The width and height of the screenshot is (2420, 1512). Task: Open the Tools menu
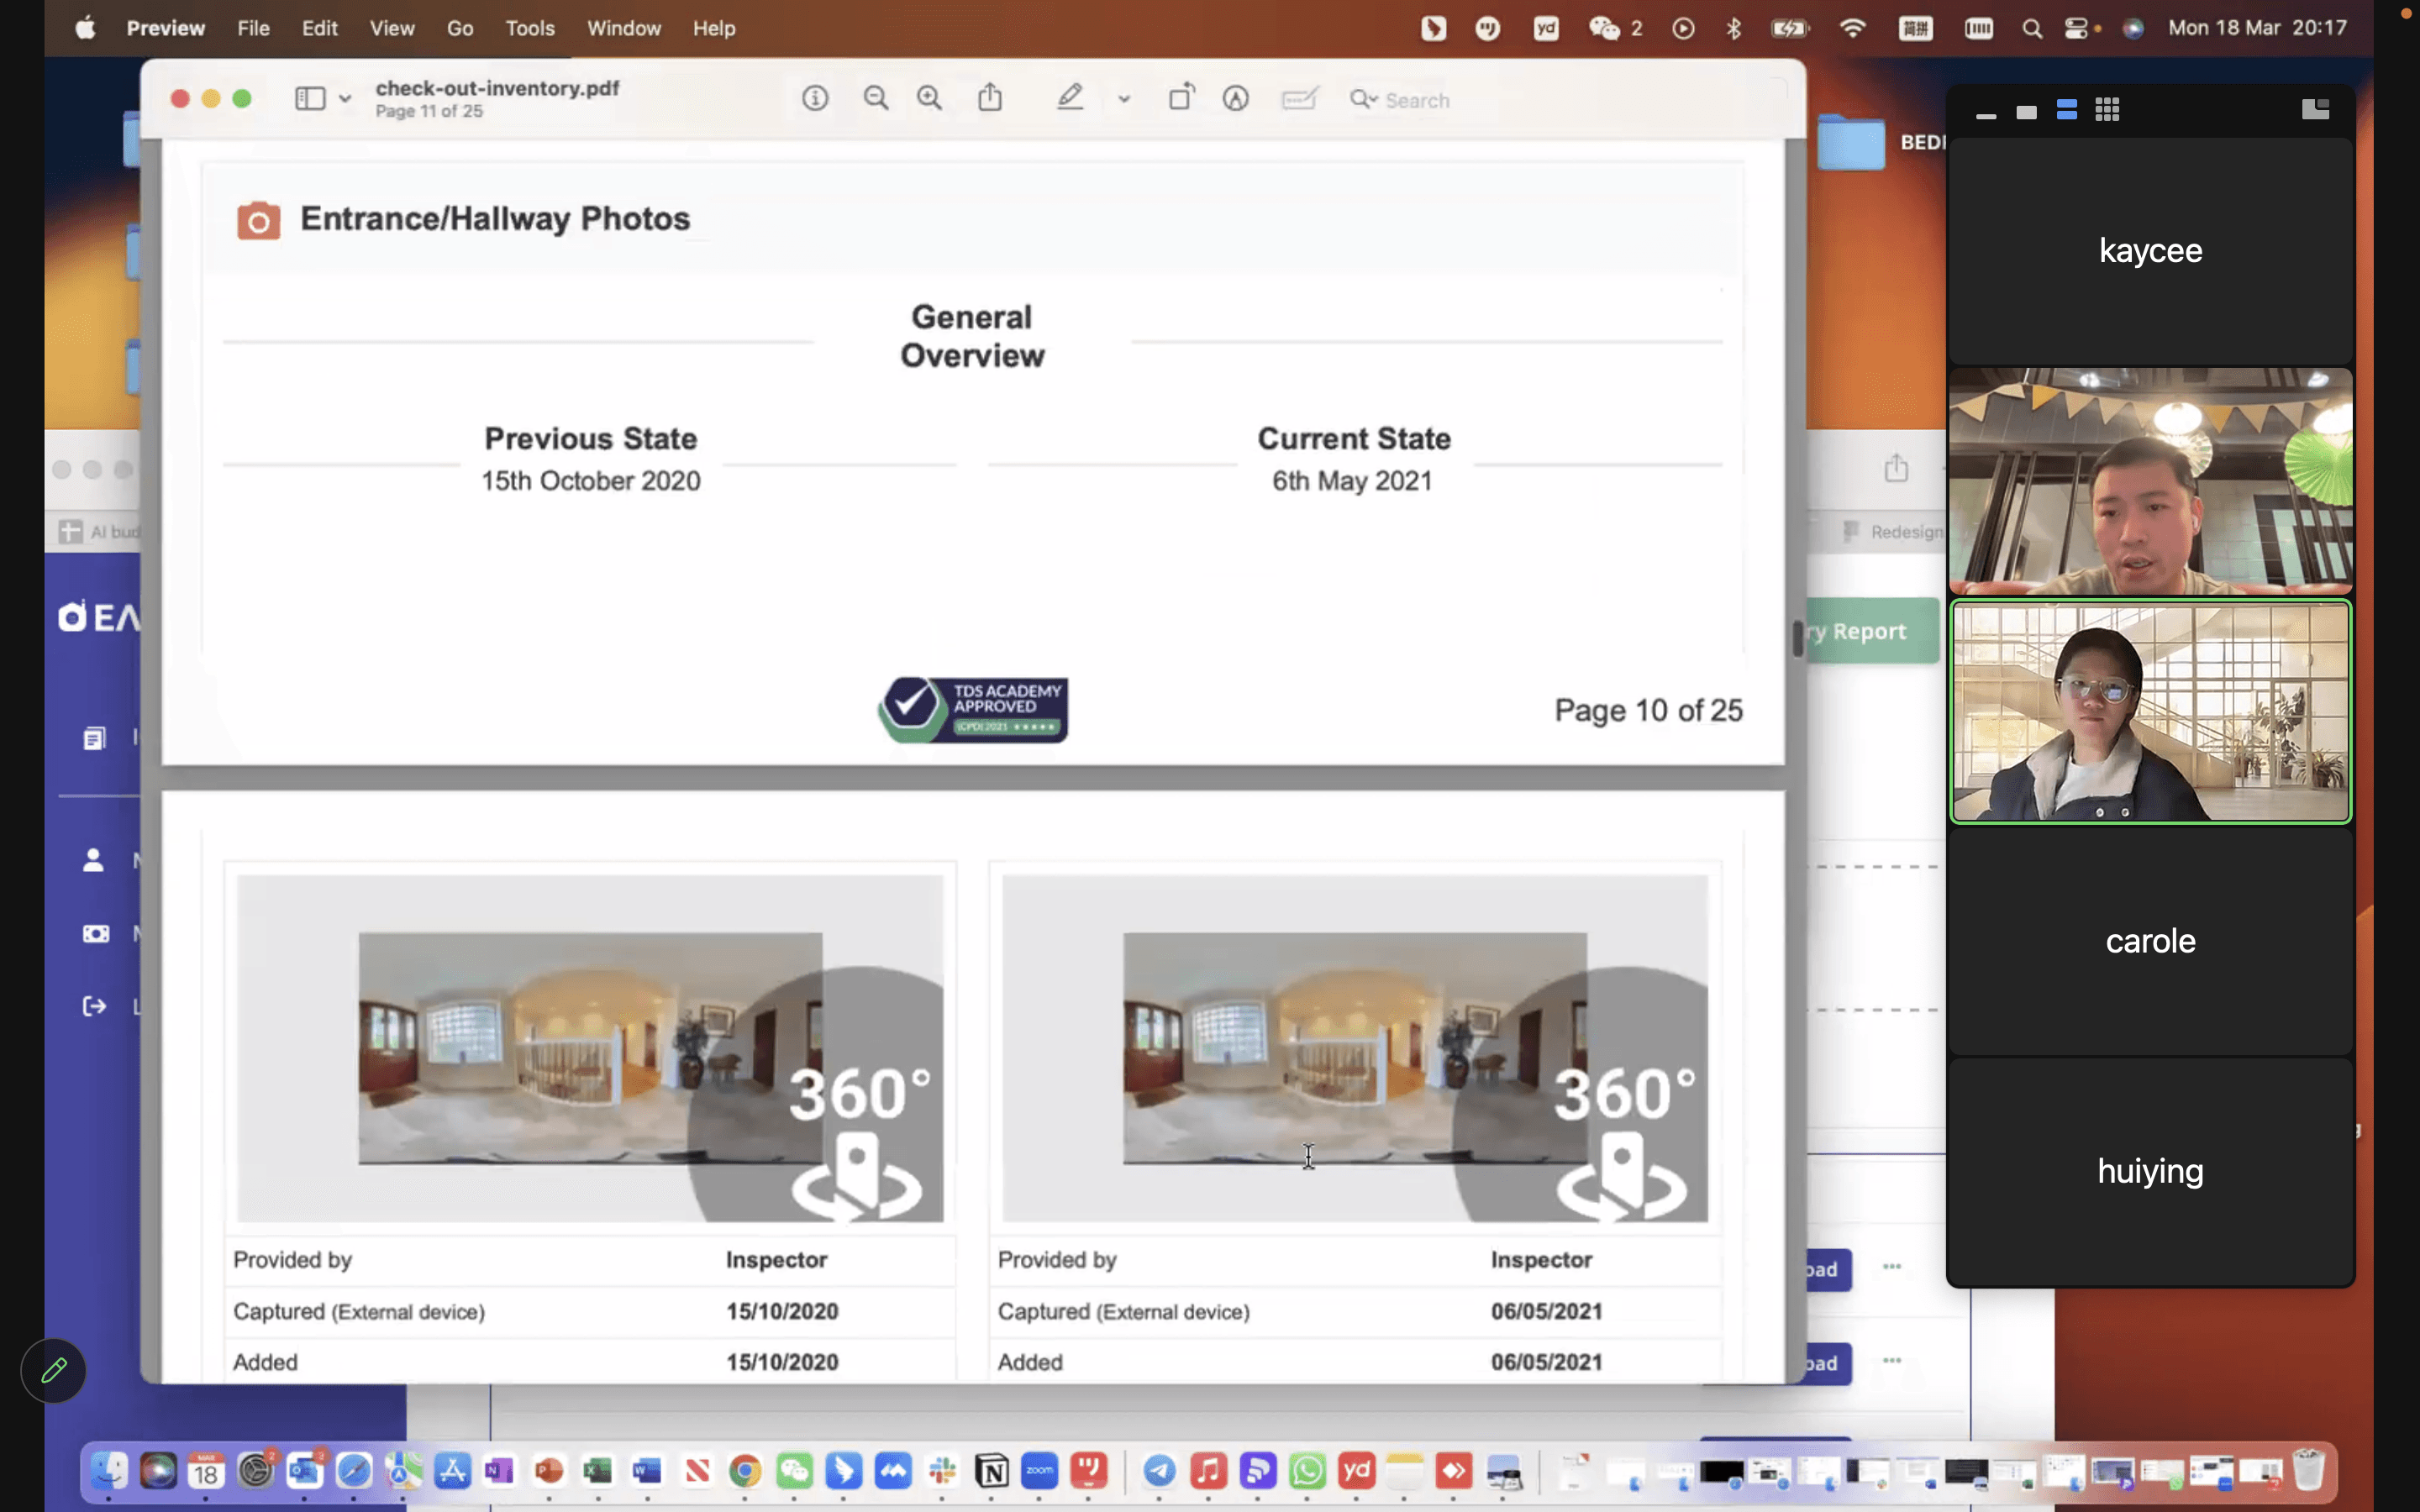529,28
